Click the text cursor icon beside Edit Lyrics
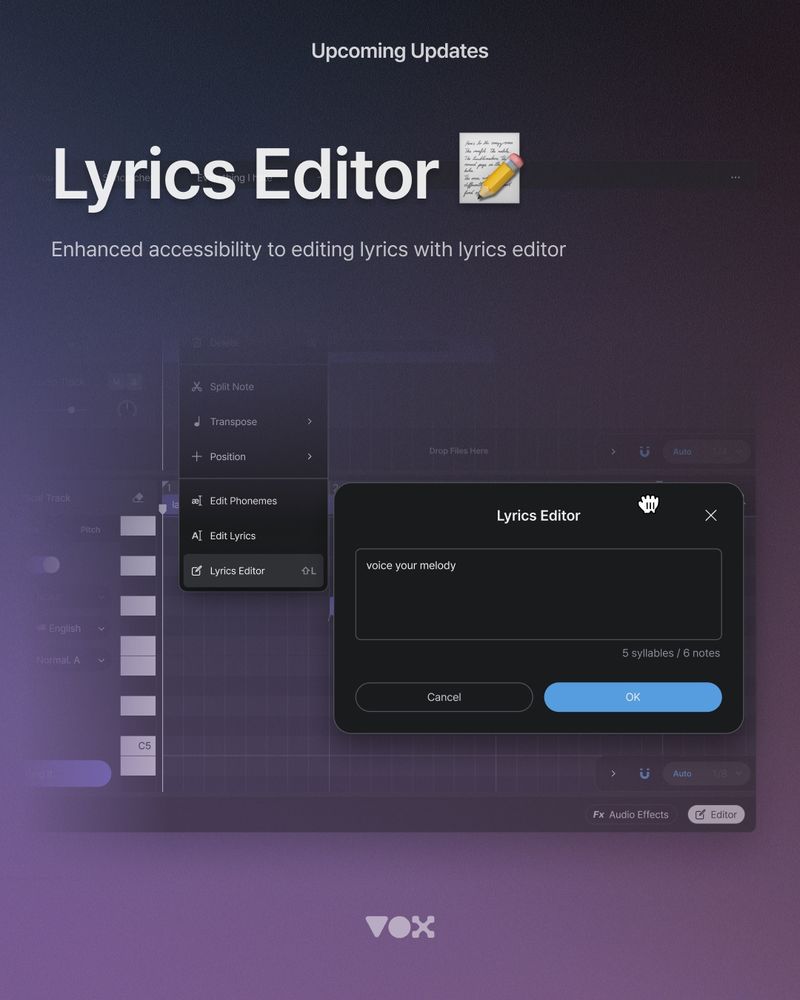This screenshot has height=1000, width=800. tap(196, 536)
